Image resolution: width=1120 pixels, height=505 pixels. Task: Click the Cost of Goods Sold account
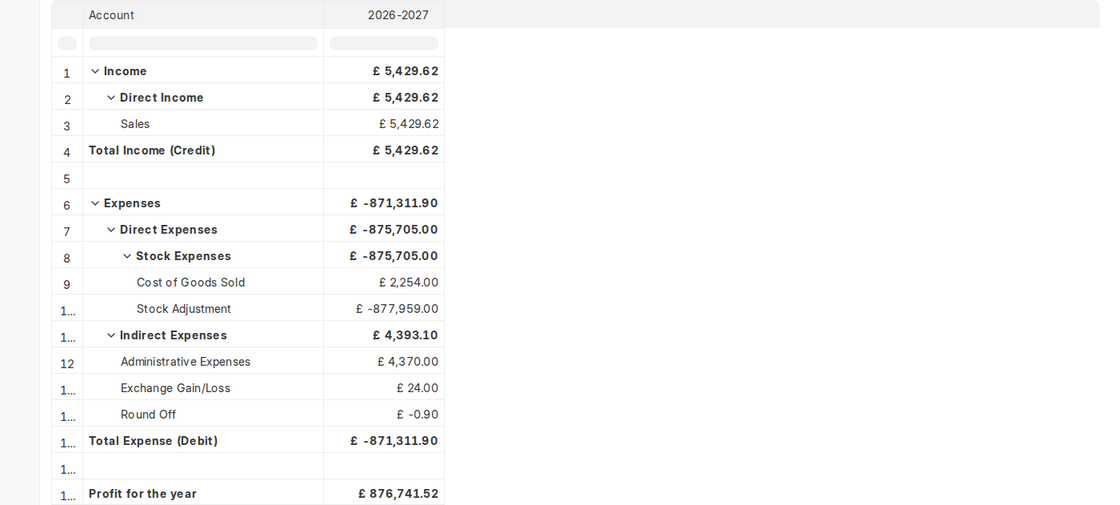pyautogui.click(x=191, y=283)
